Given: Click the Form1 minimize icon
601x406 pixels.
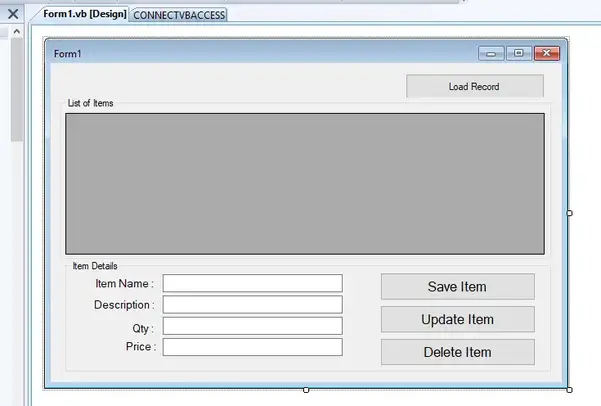Looking at the screenshot, I should coord(491,53).
